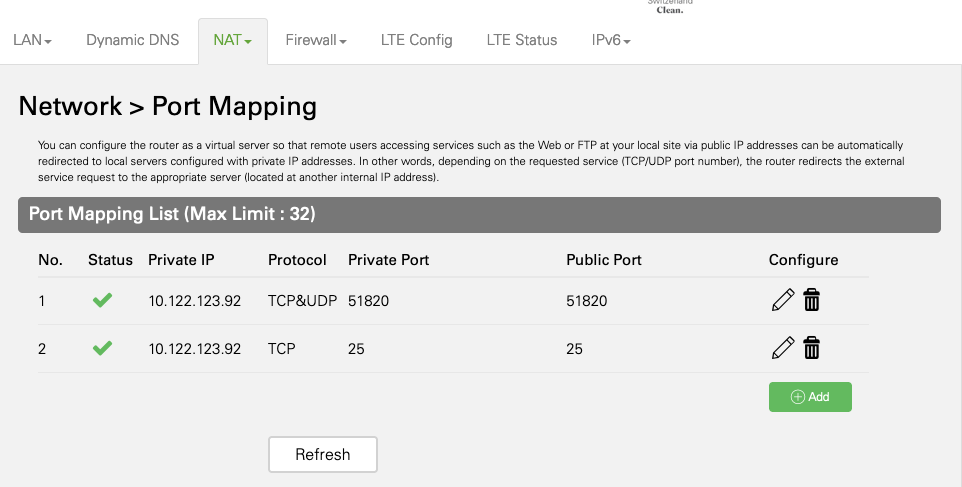Go to Dynamic DNS tab
The image size is (962, 487).
point(133,41)
